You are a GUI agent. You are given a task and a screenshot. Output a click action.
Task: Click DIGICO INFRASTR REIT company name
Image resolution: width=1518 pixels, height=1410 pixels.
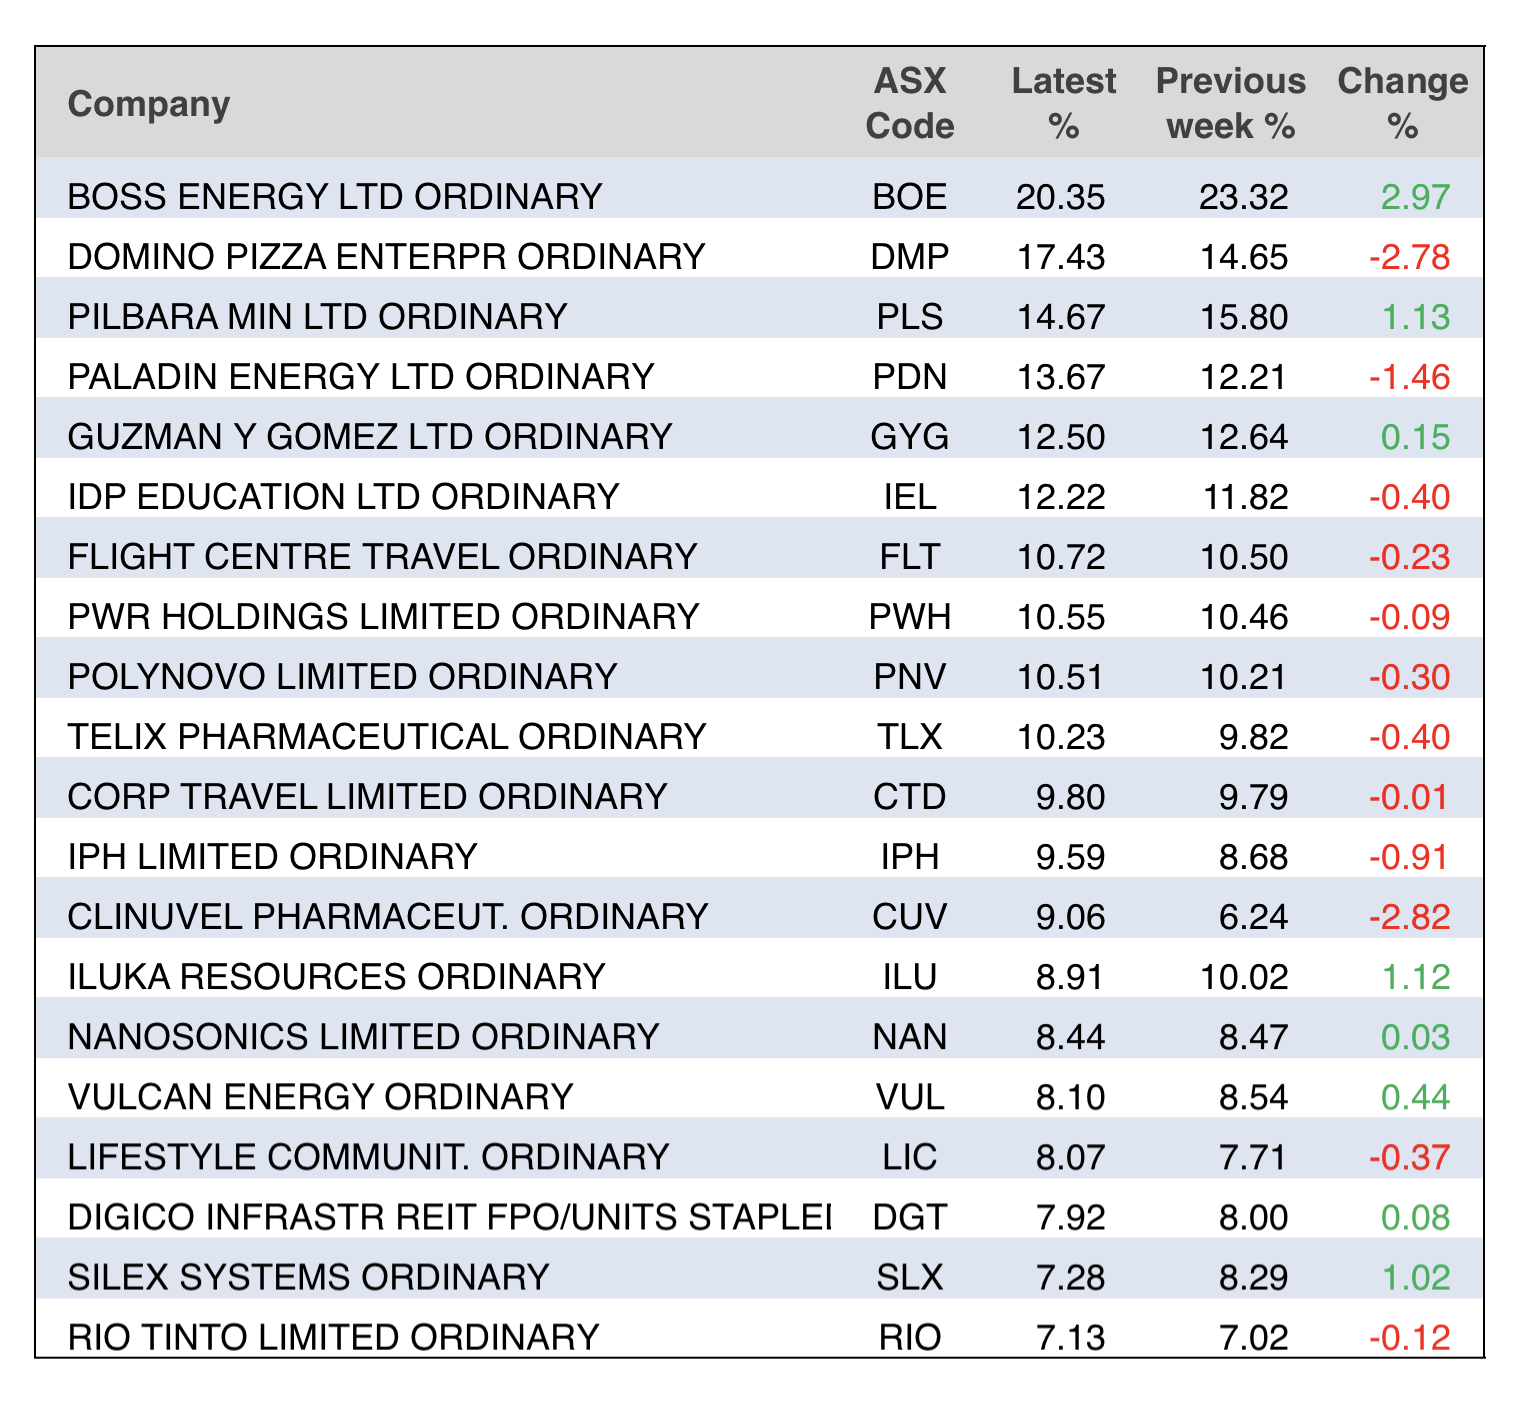point(449,1217)
